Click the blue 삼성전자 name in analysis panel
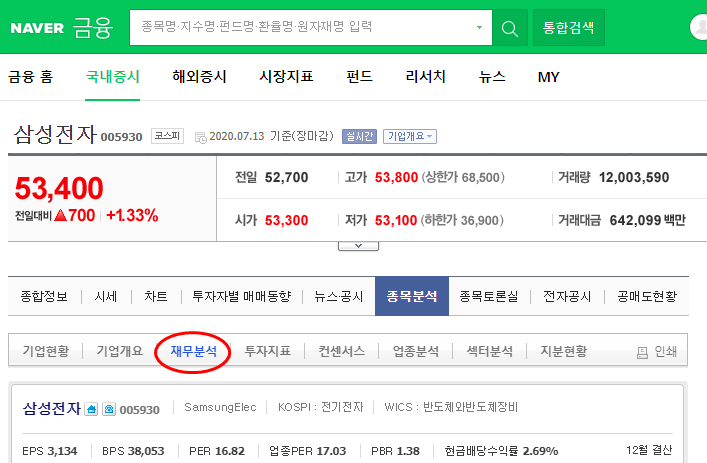 coord(52,408)
